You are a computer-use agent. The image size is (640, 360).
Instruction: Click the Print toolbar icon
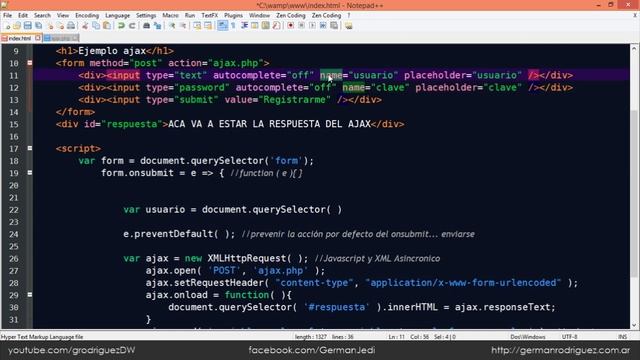[x=71, y=26]
